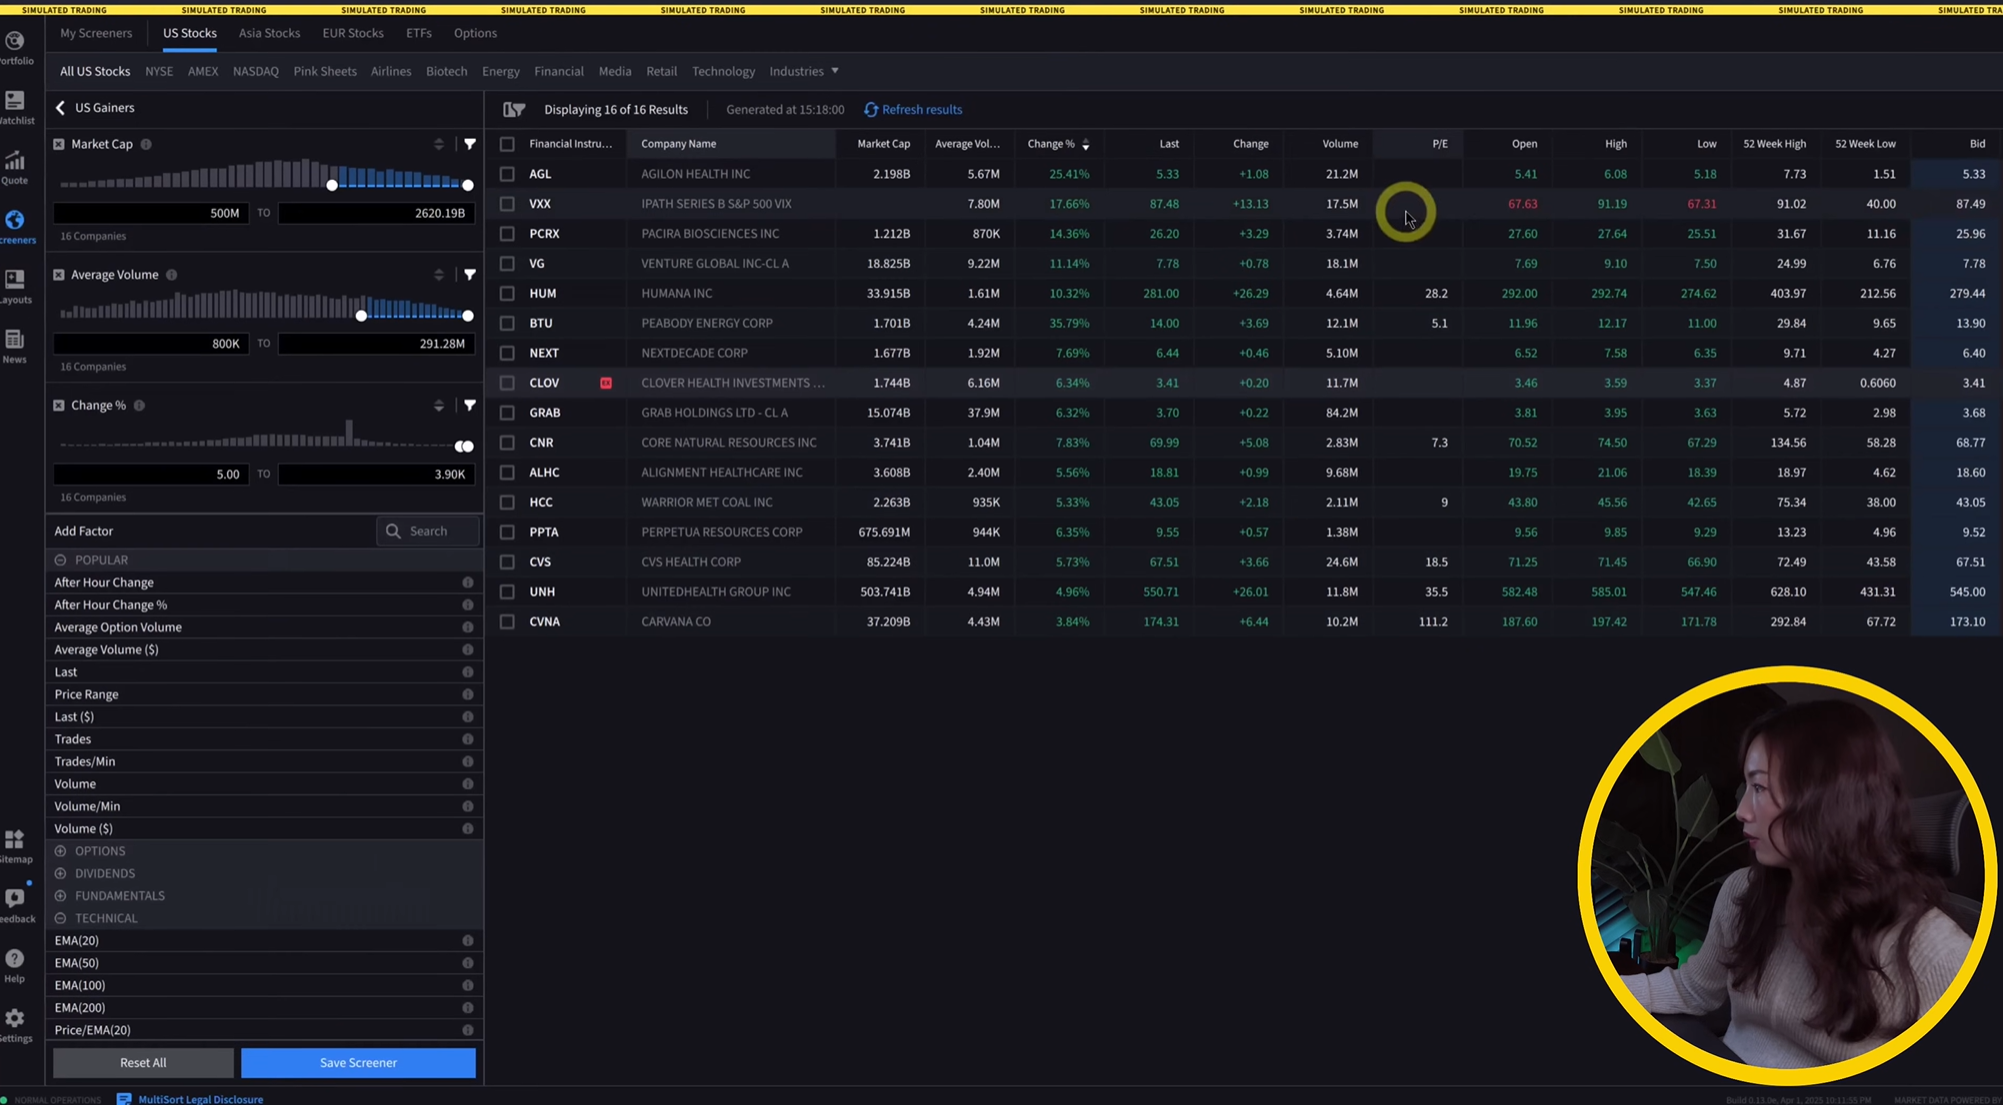2003x1105 pixels.
Task: Click the Refresh results icon
Action: pos(871,110)
